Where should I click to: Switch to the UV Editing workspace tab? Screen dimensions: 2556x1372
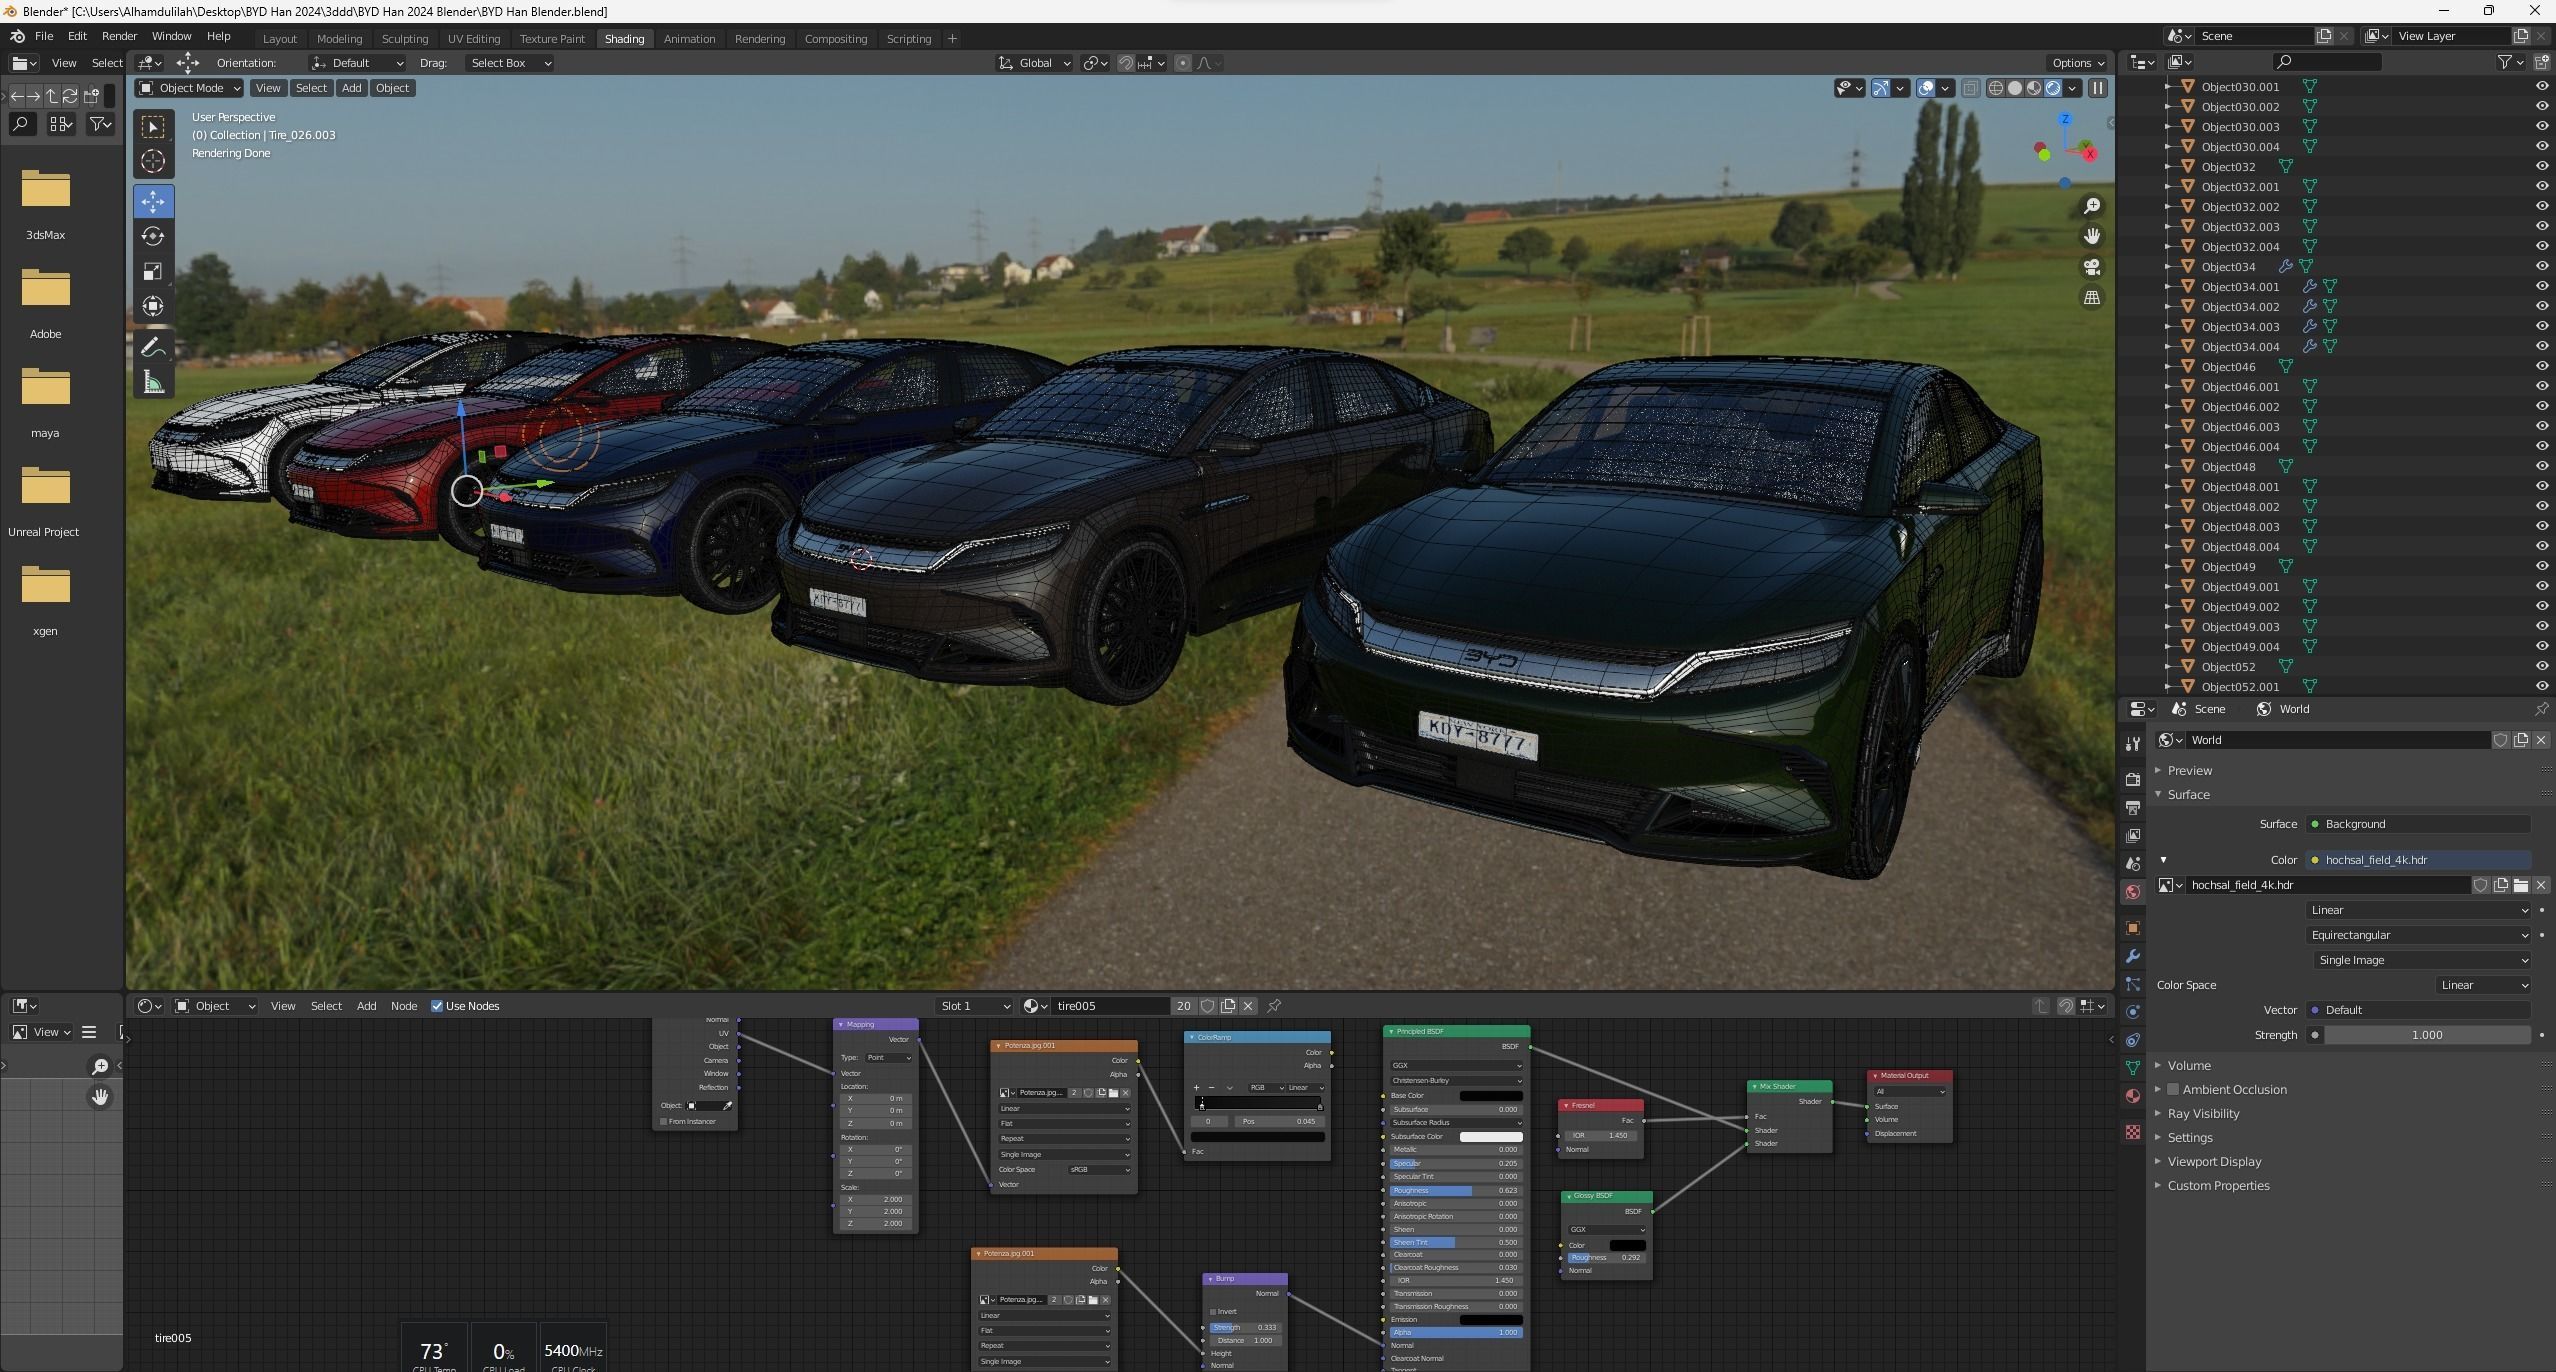(x=473, y=39)
